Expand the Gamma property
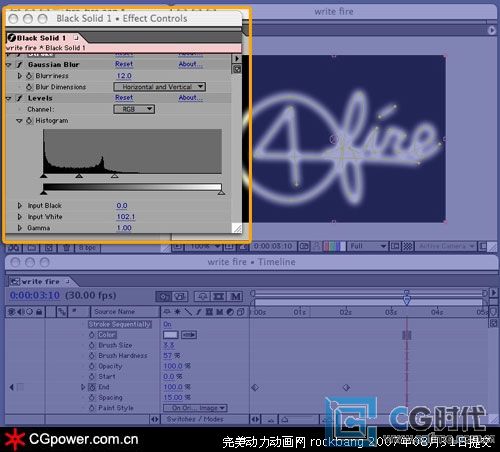Screen dimensions: 500x452 pyautogui.click(x=20, y=228)
